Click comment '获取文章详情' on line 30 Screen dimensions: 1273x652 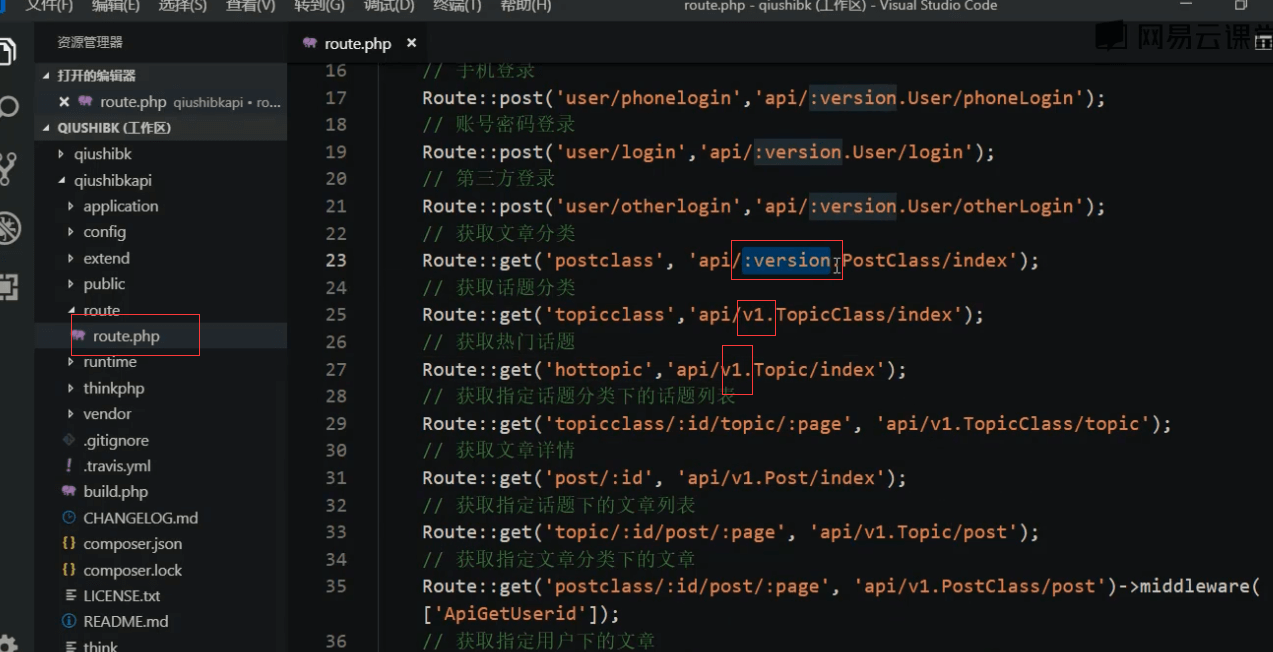coord(516,450)
